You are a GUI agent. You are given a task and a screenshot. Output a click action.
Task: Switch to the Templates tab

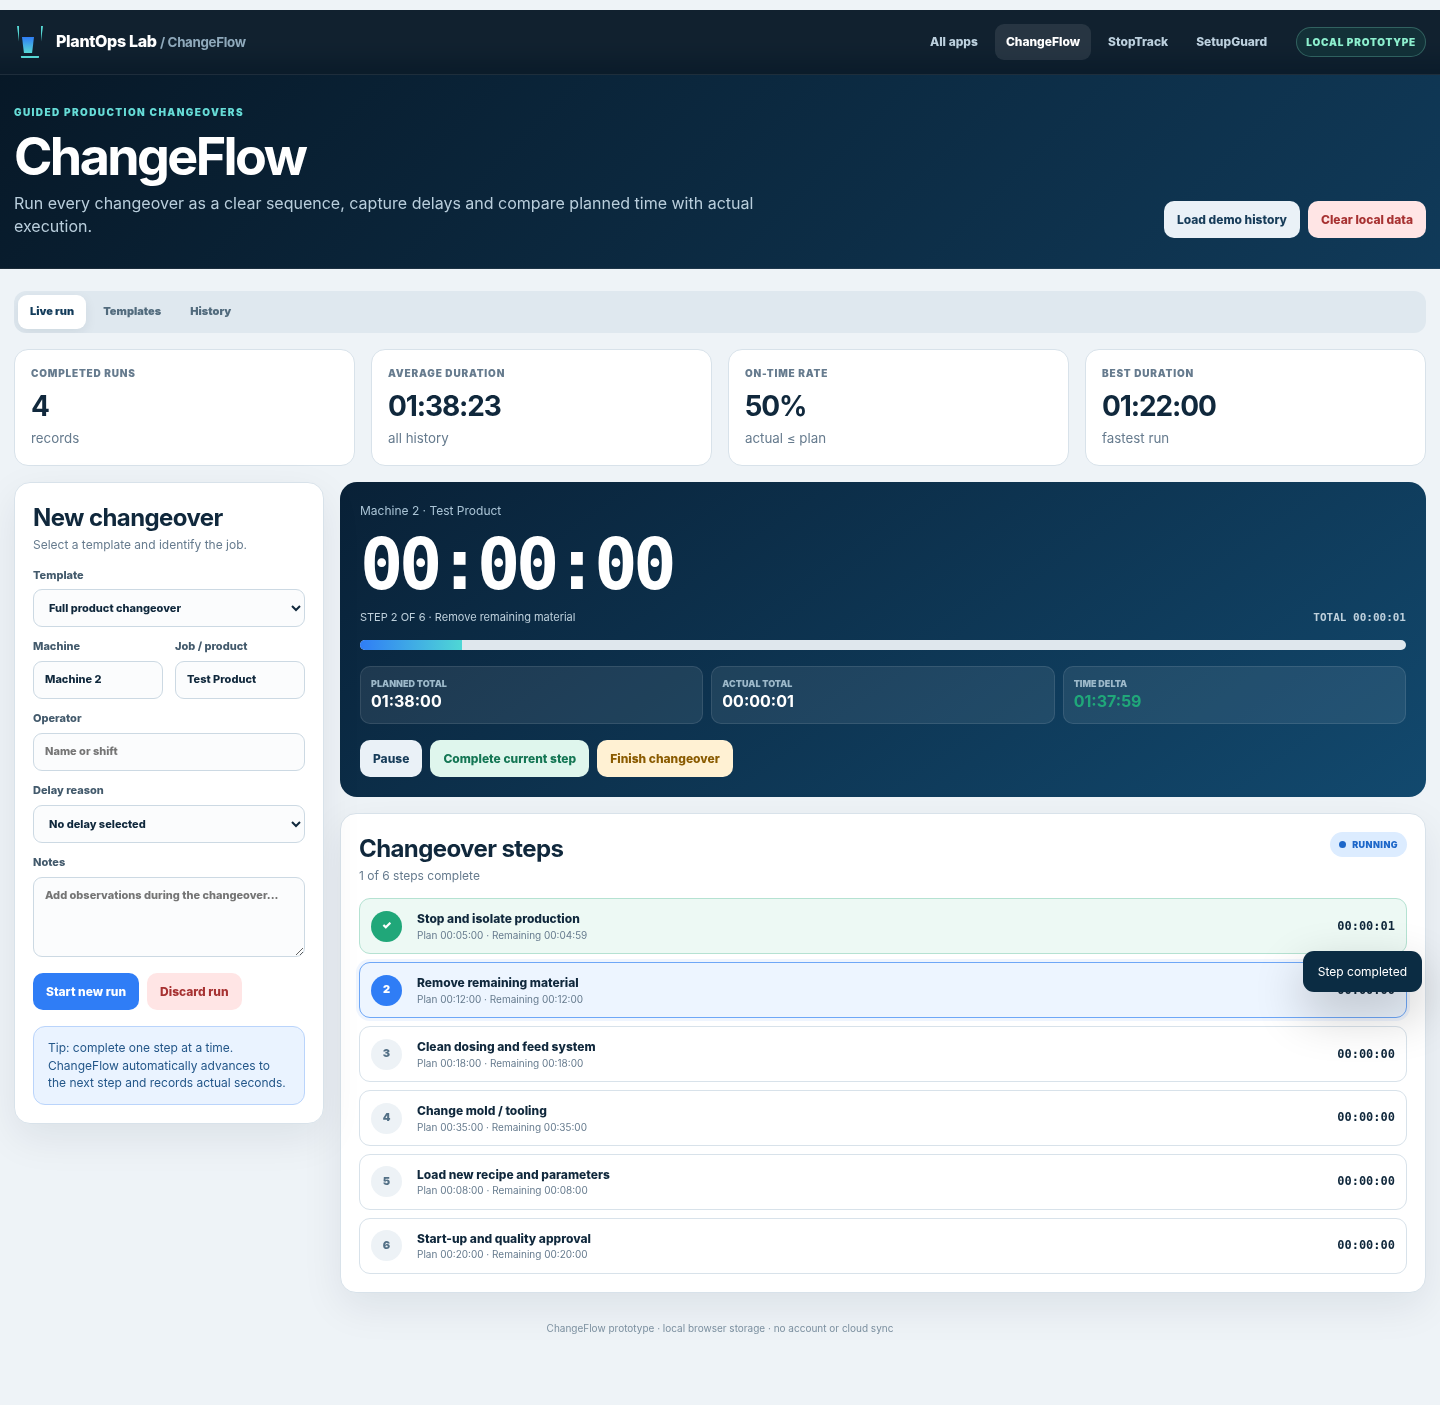click(x=132, y=312)
